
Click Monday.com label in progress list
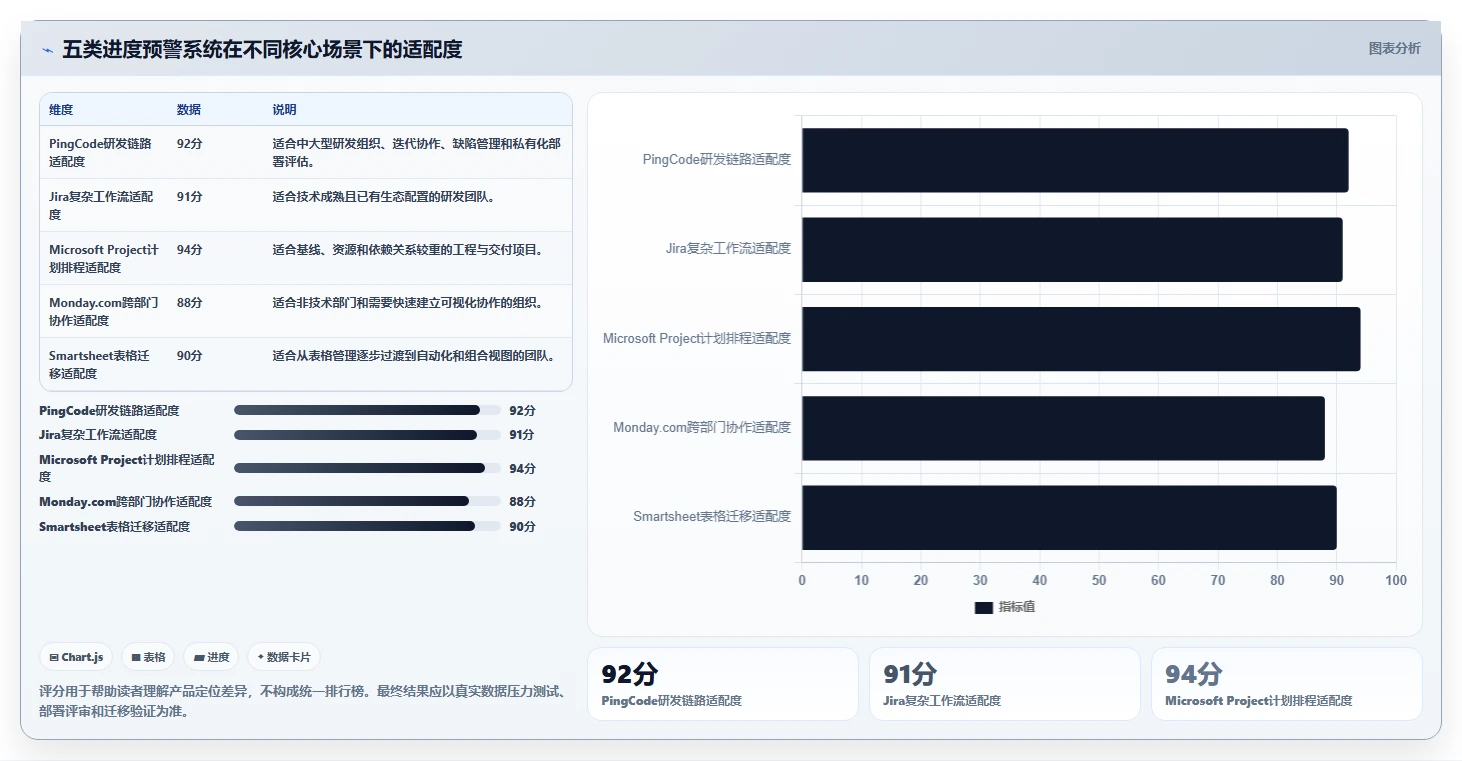[125, 501]
